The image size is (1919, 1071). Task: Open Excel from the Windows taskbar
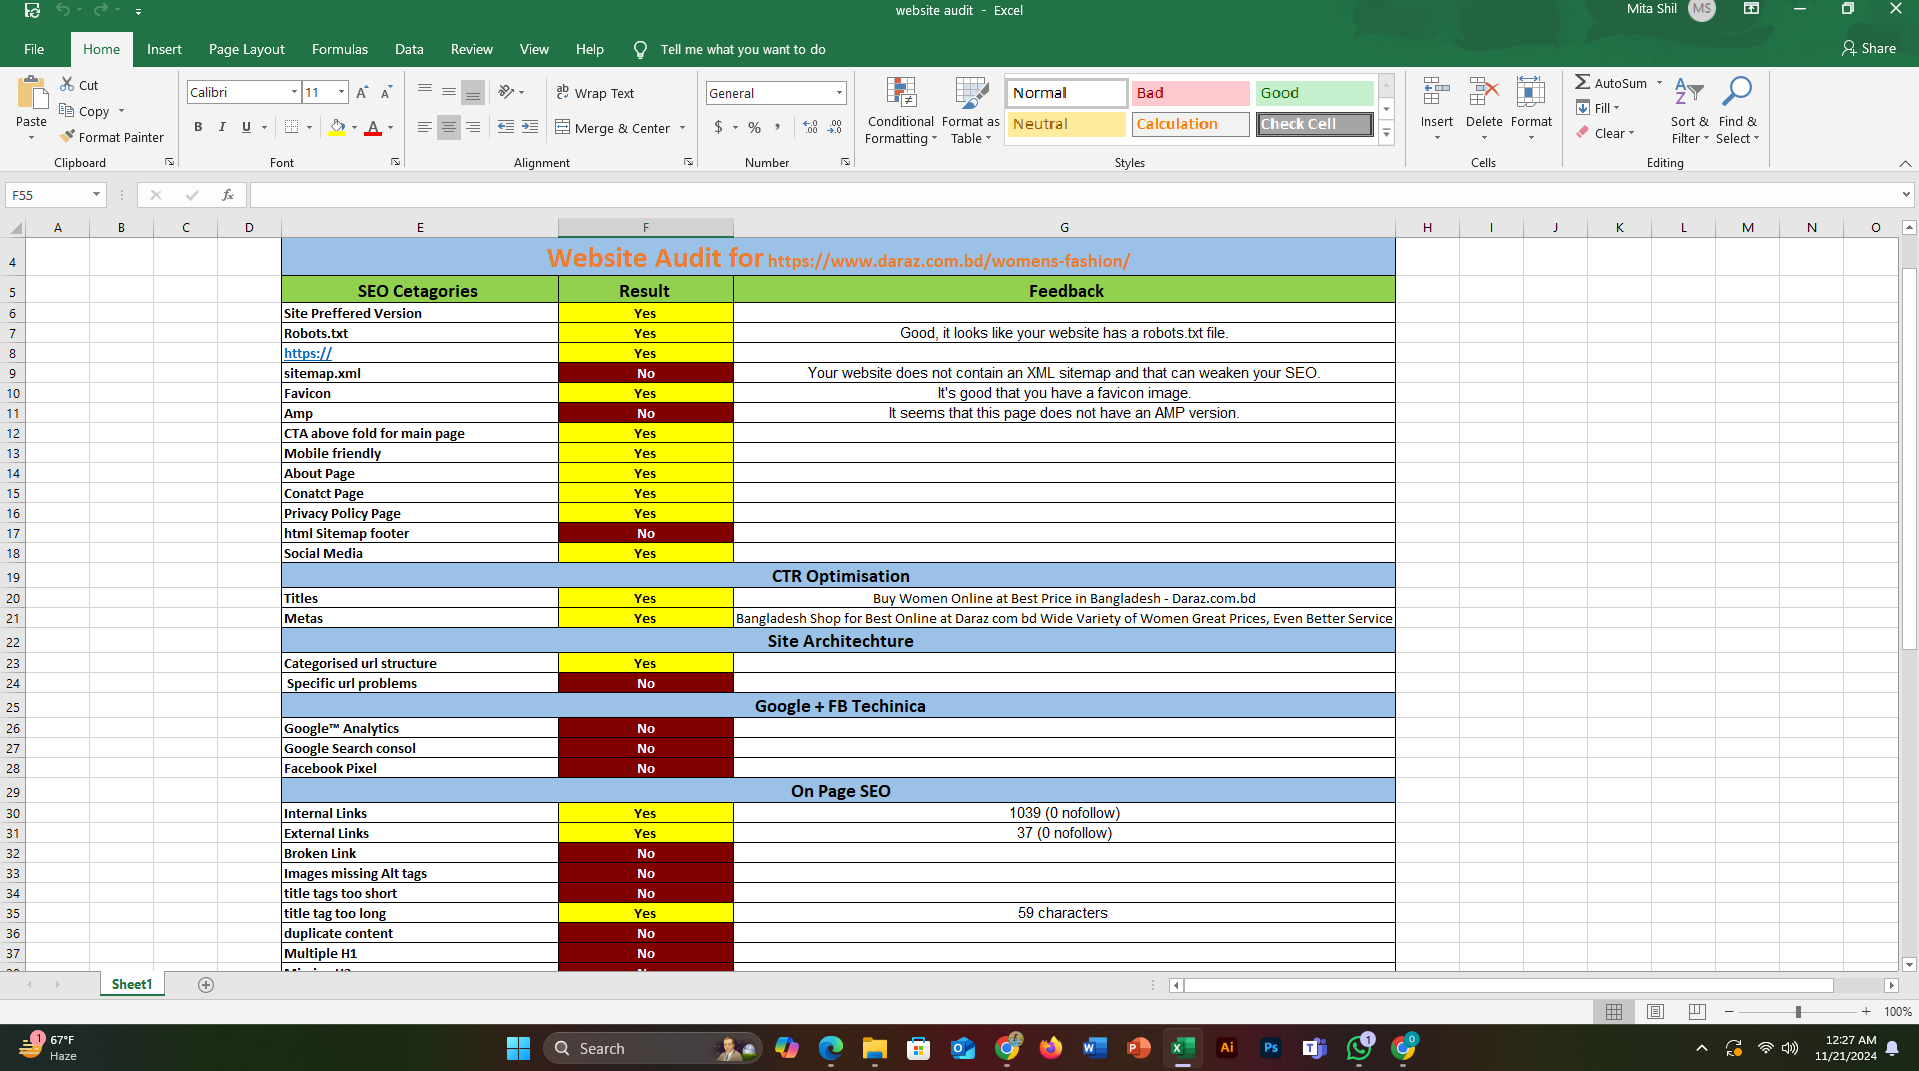[1182, 1048]
